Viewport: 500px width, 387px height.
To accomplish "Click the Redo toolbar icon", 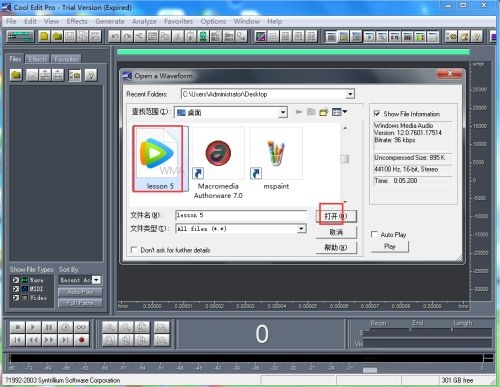I will tap(127, 36).
